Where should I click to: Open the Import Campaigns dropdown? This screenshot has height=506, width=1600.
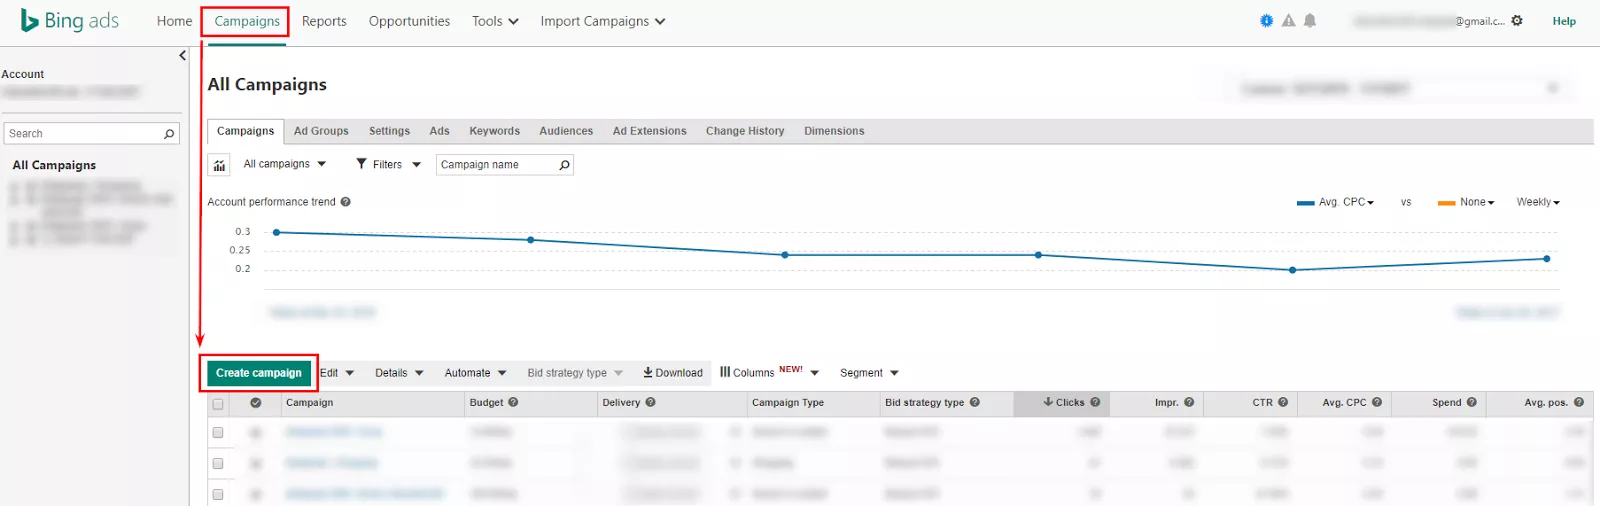coord(603,21)
